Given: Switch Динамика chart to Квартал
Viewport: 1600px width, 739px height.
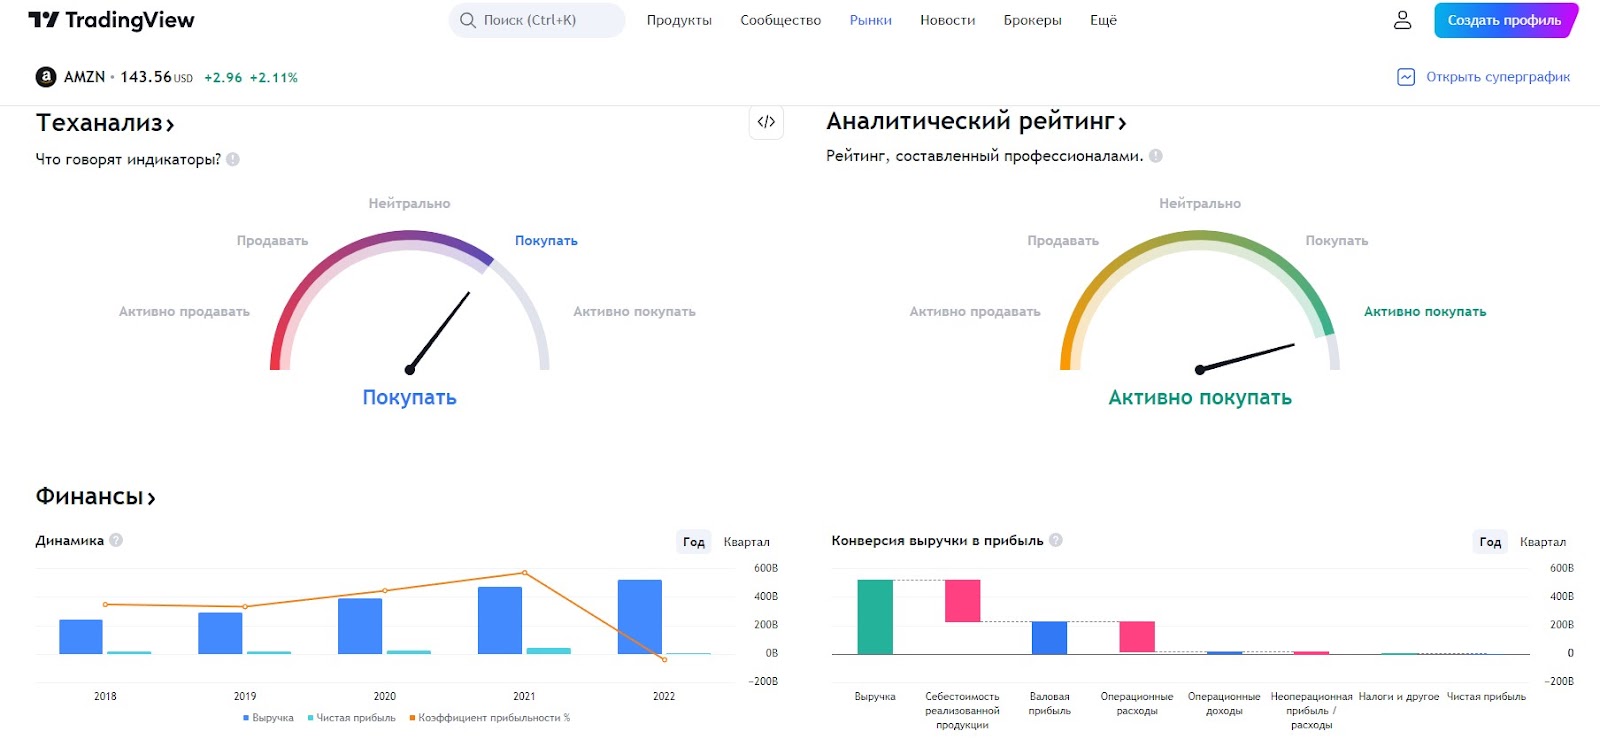Looking at the screenshot, I should 747,542.
